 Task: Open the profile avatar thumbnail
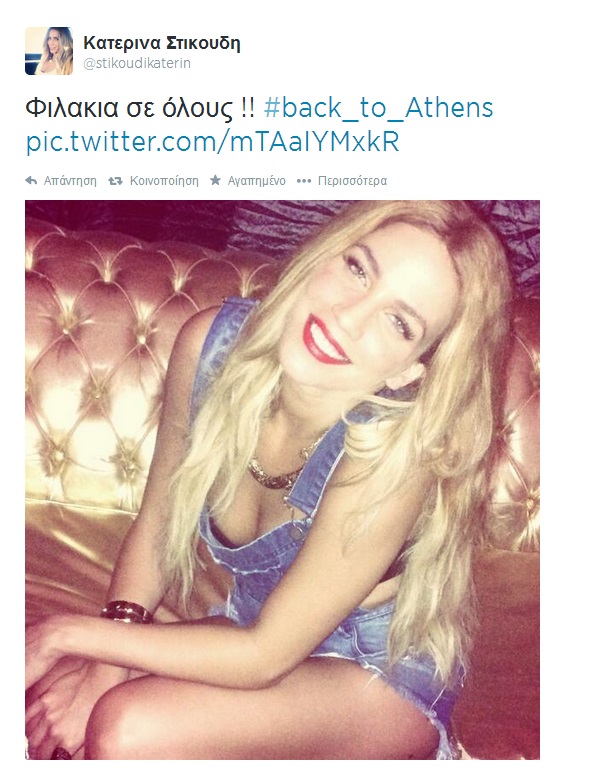pos(49,51)
